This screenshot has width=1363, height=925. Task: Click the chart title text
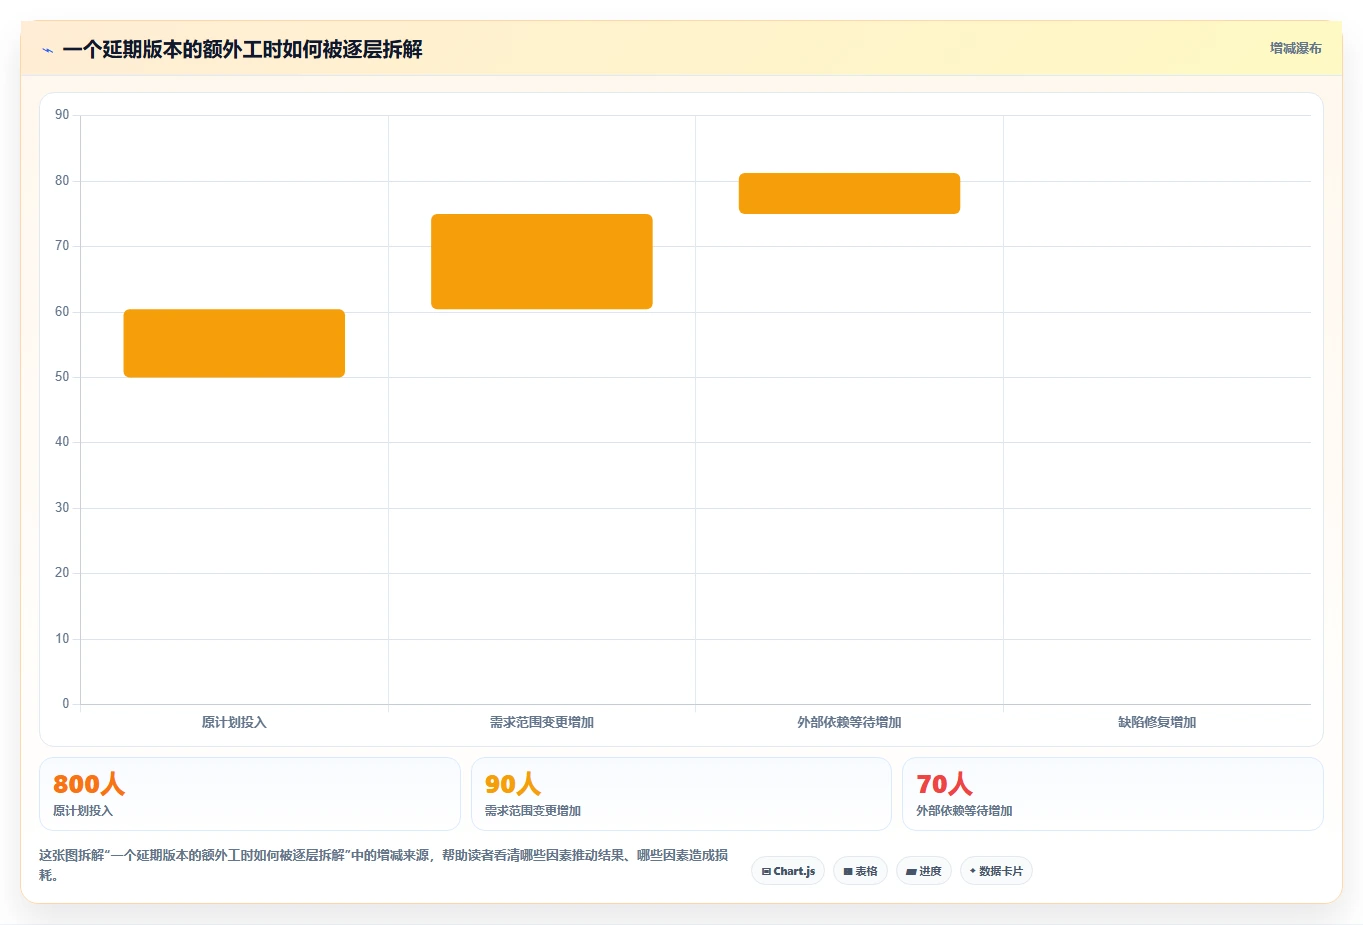pos(242,49)
